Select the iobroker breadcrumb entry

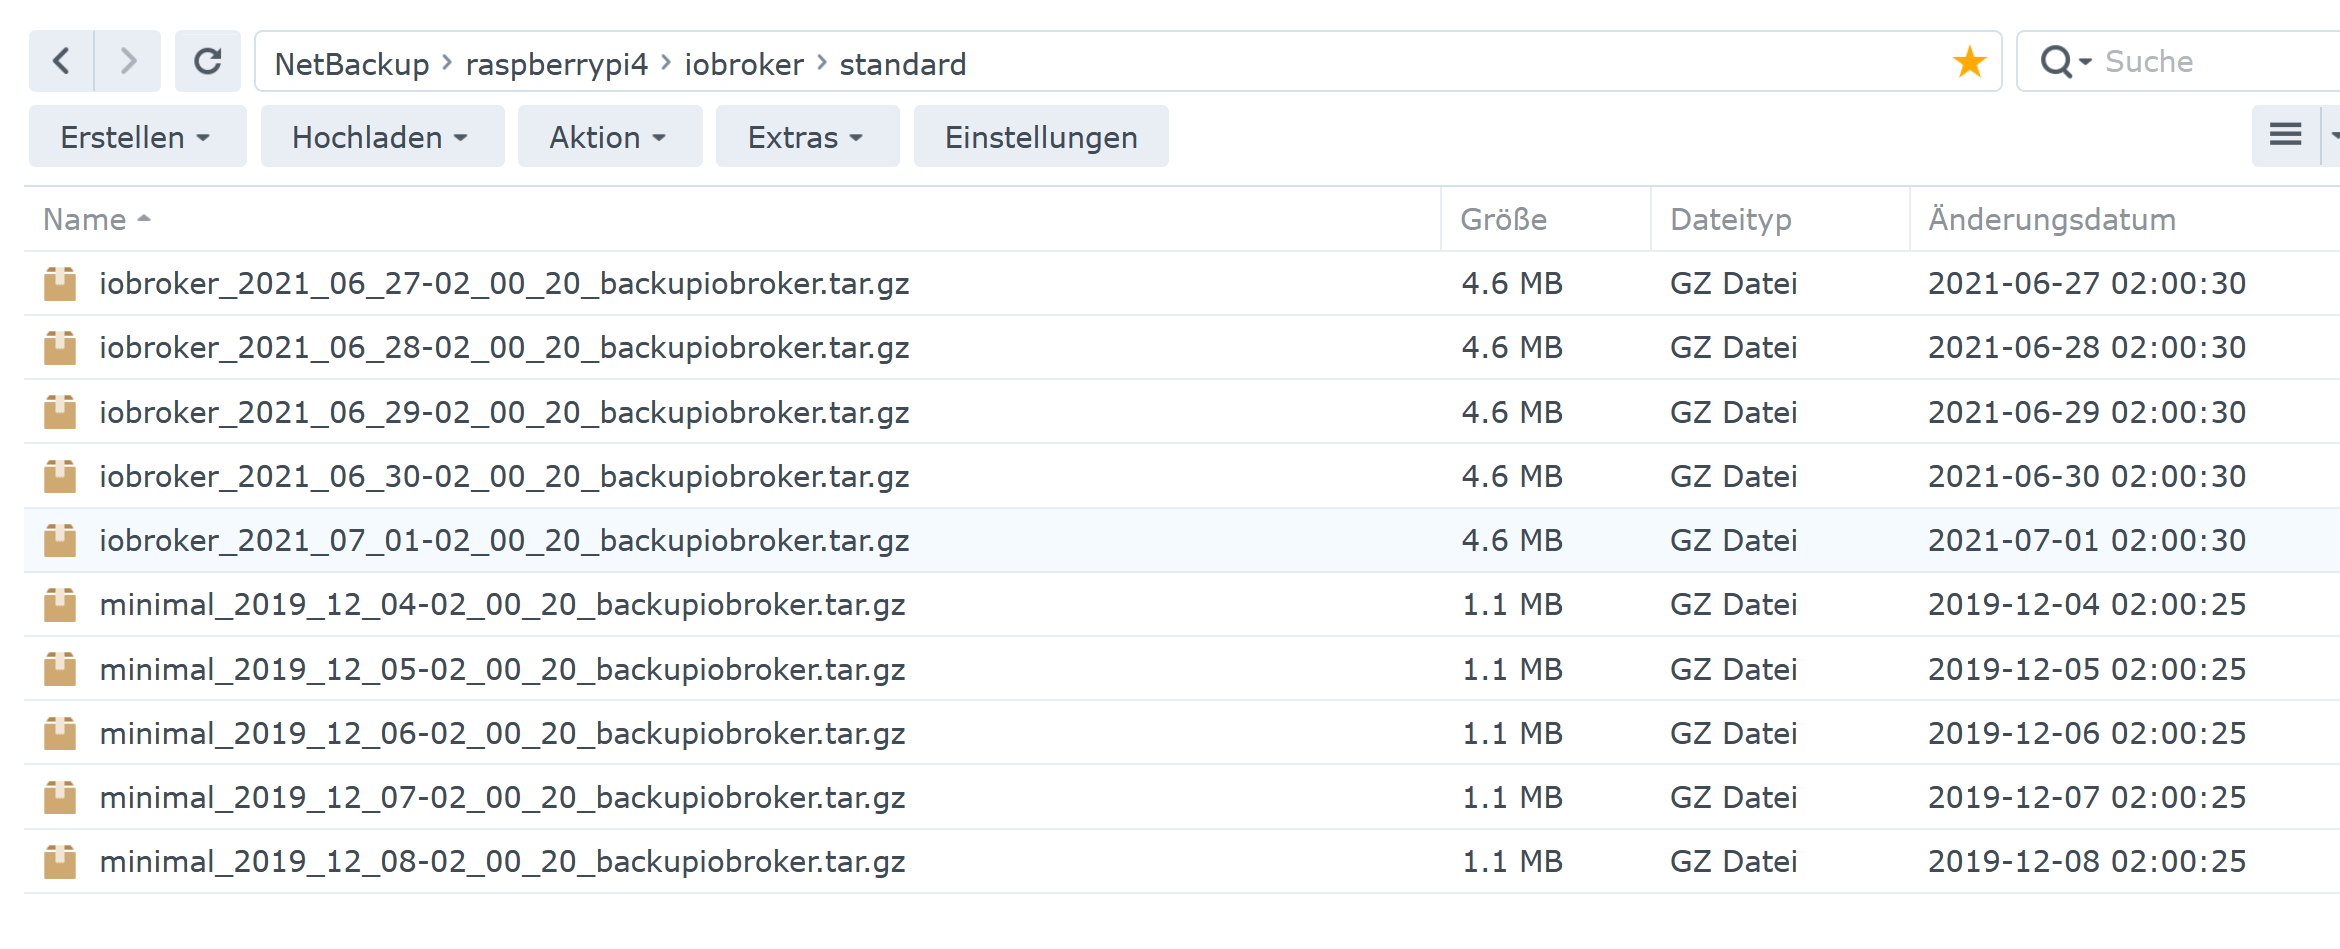pos(743,63)
